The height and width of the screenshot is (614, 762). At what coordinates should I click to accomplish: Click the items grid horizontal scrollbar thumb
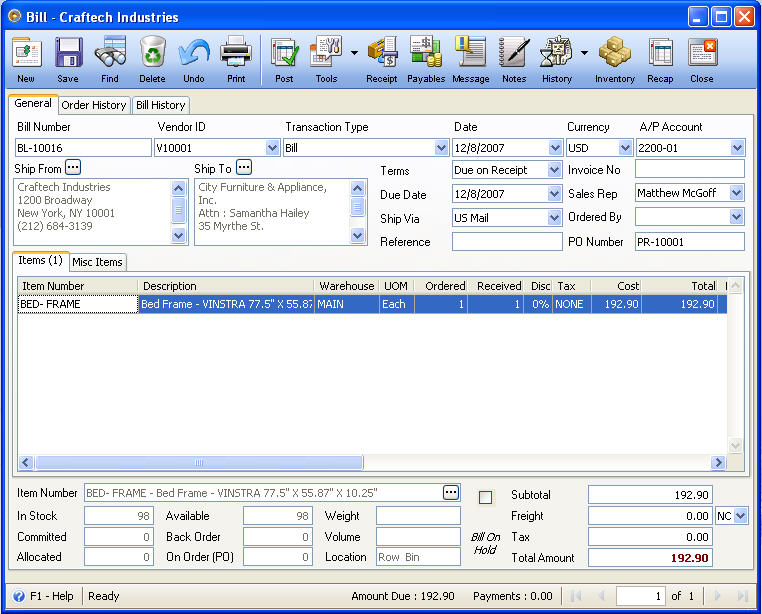(199, 463)
